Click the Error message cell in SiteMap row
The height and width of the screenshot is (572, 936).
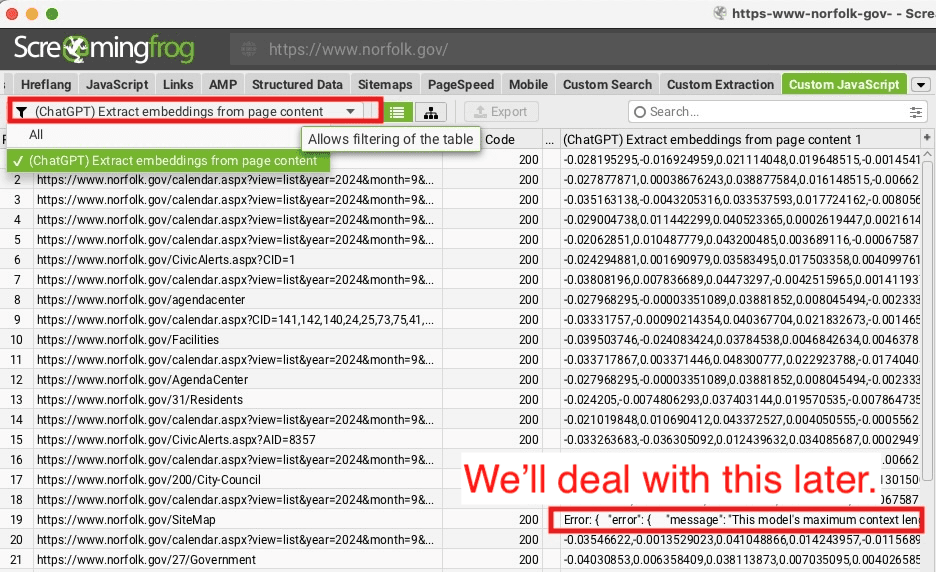740,519
